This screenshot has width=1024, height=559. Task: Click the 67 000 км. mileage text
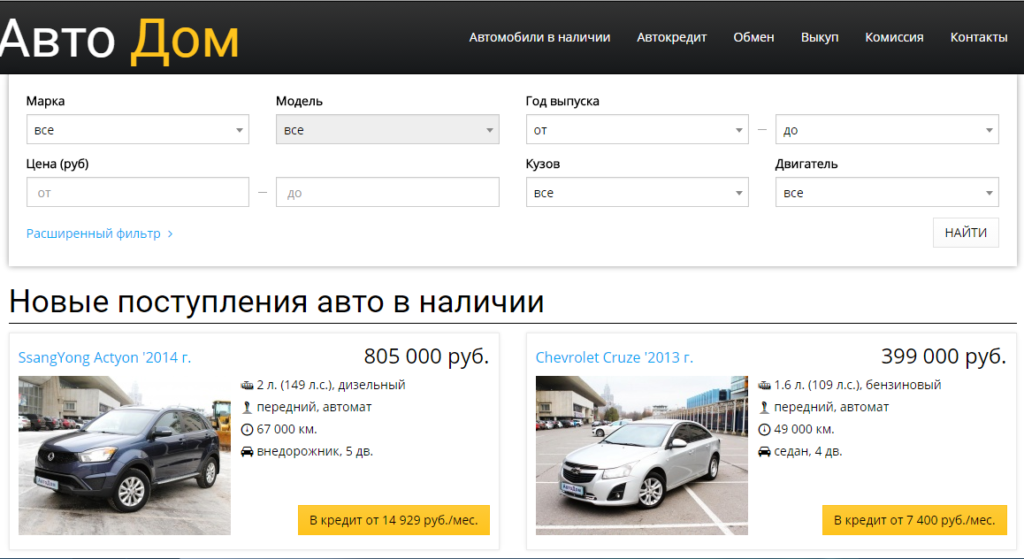287,429
